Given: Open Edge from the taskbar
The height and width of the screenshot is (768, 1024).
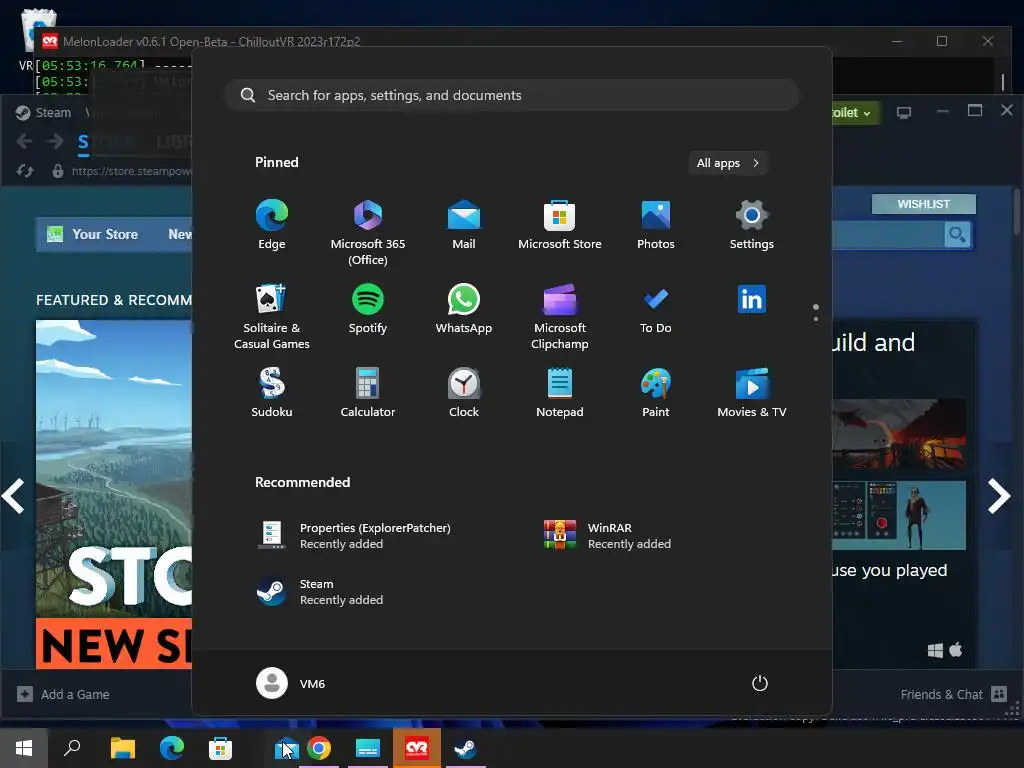Looking at the screenshot, I should (x=172, y=748).
